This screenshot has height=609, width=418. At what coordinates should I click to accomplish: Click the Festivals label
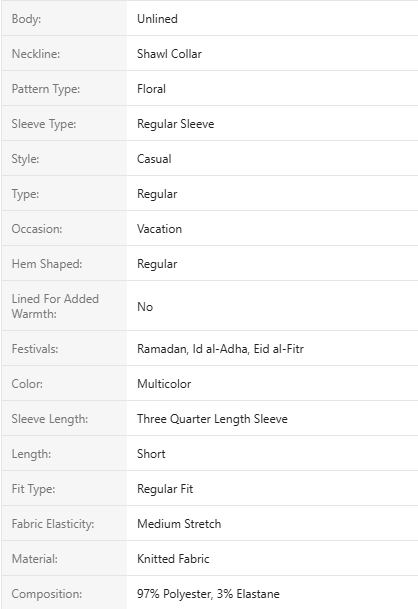click(35, 349)
